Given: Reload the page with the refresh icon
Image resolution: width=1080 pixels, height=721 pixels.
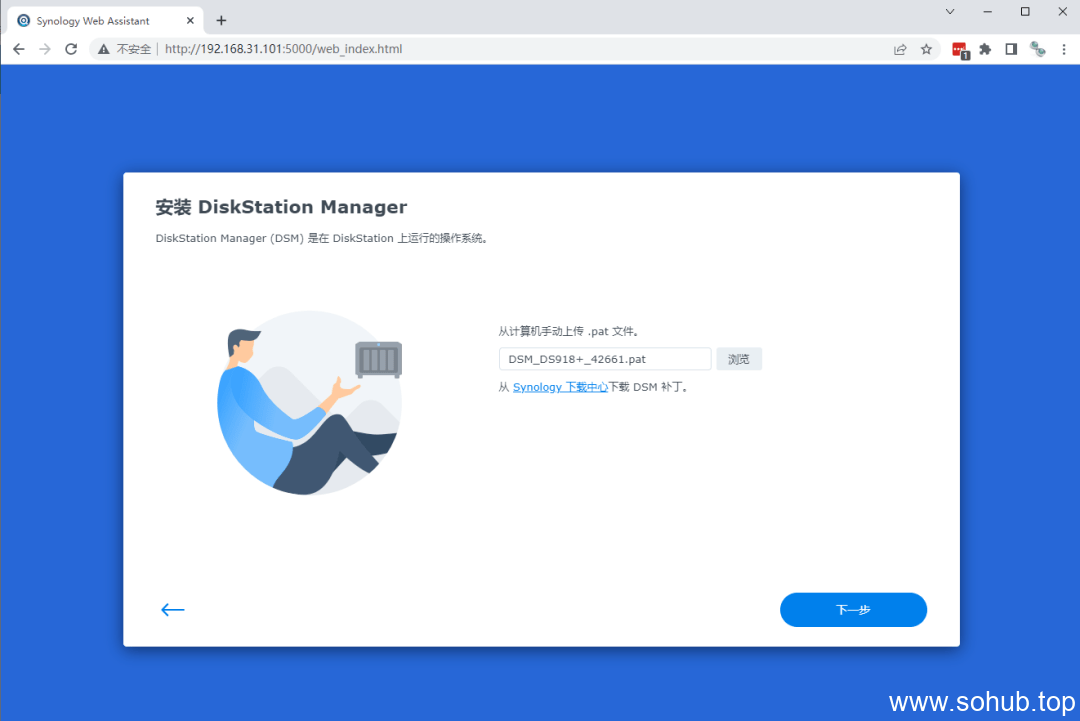Looking at the screenshot, I should [70, 48].
